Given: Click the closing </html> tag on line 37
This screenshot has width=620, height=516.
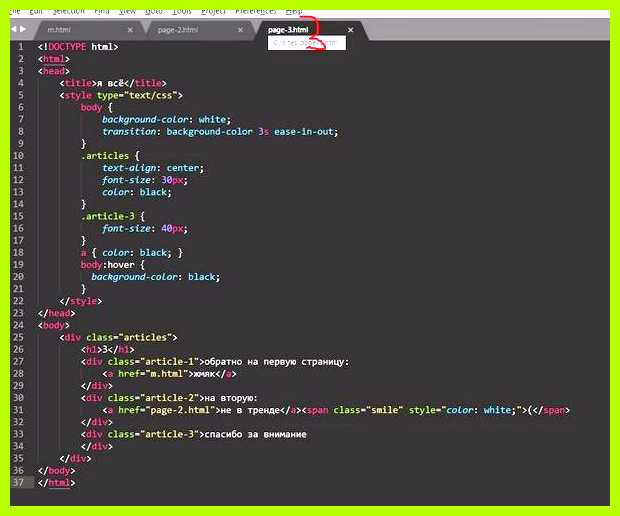Looking at the screenshot, I should click(x=57, y=483).
